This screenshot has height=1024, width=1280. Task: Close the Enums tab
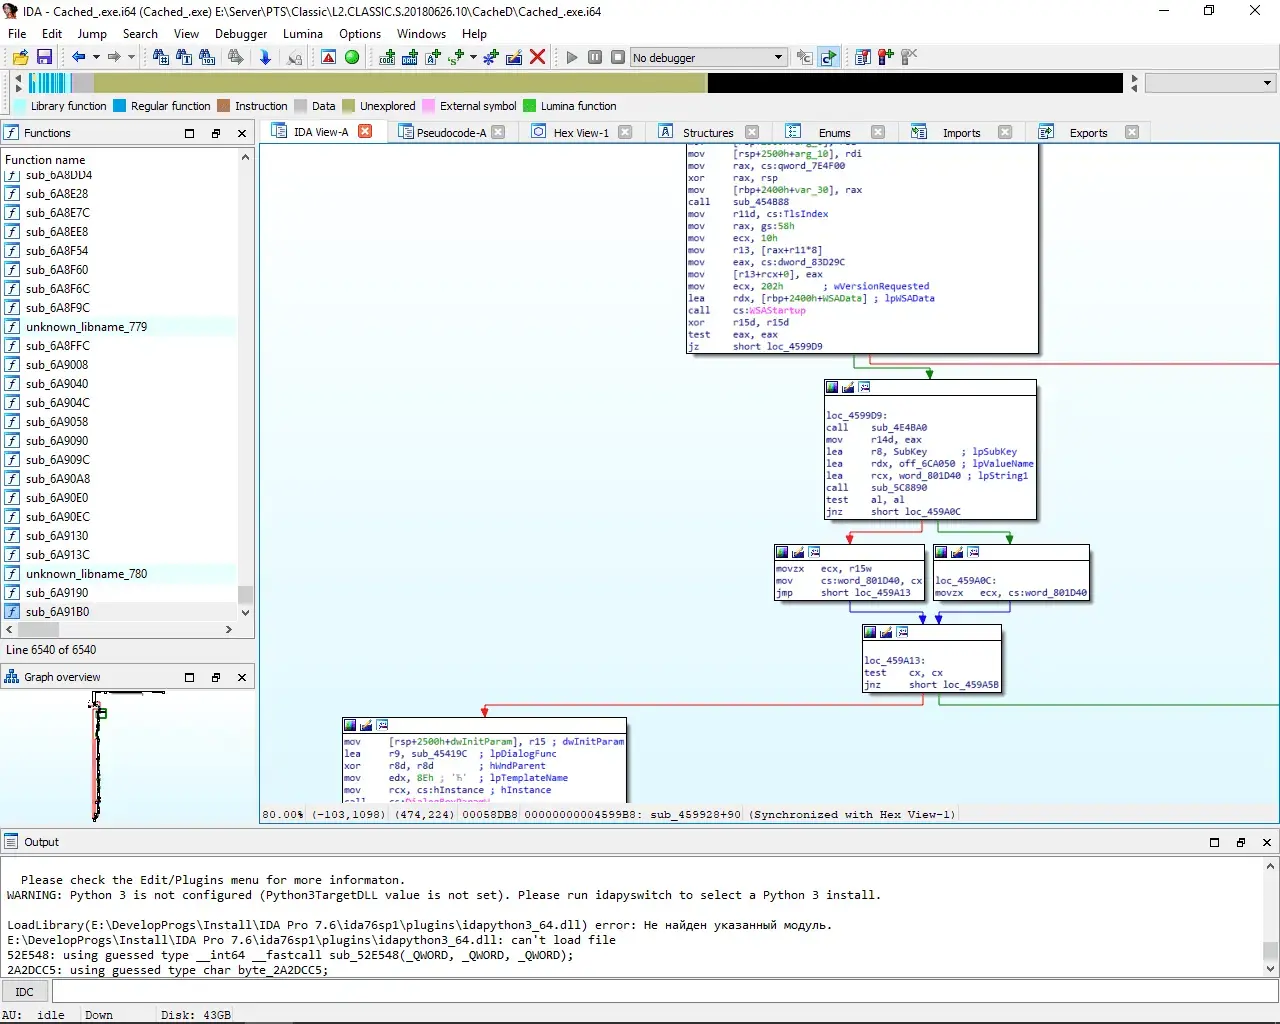click(x=878, y=132)
